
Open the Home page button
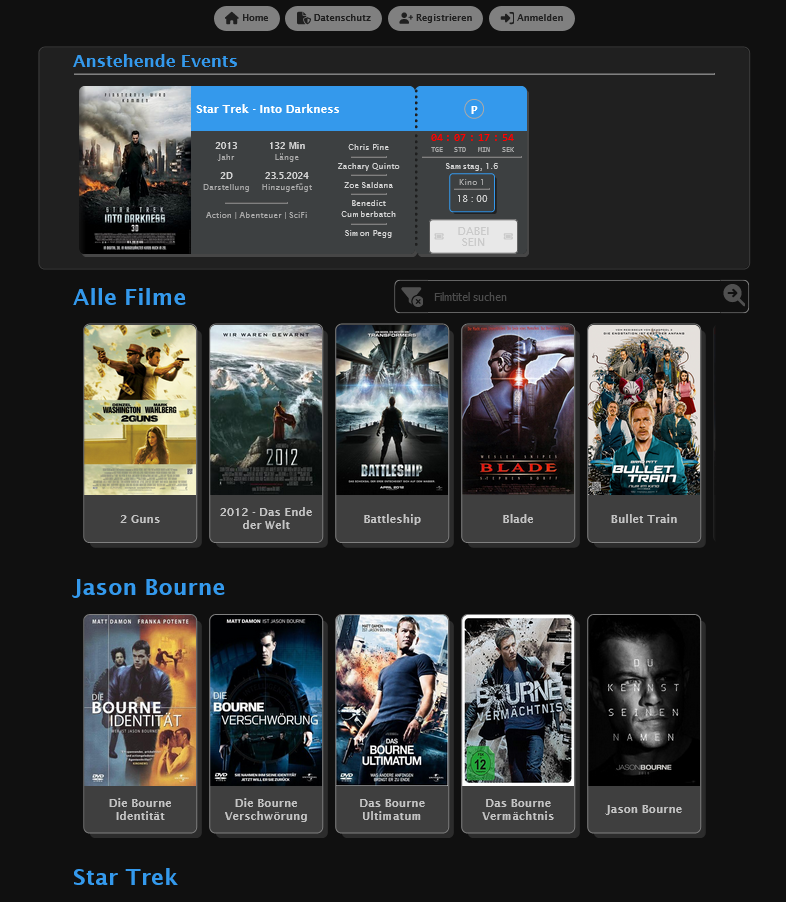(x=247, y=18)
